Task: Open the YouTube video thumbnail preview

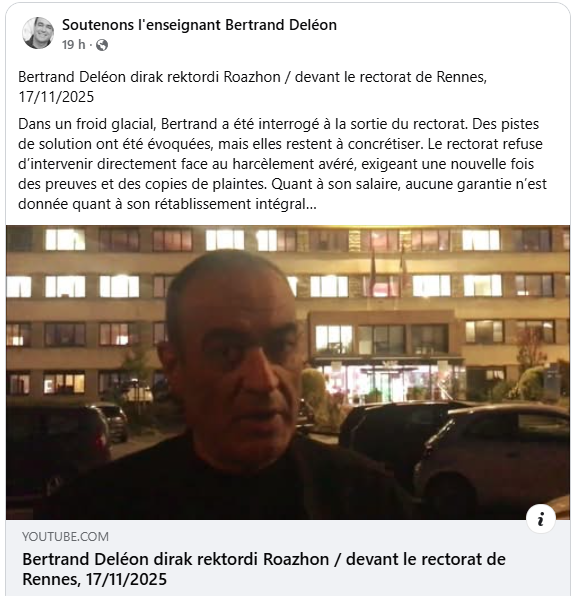Action: coord(288,372)
